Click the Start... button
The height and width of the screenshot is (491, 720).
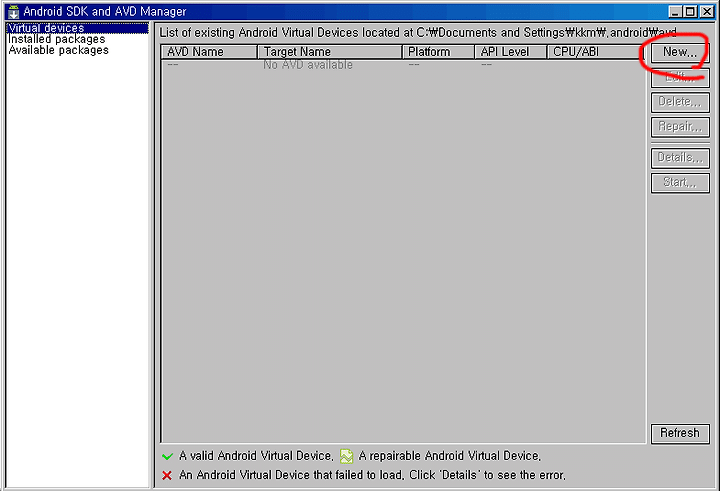pos(680,183)
